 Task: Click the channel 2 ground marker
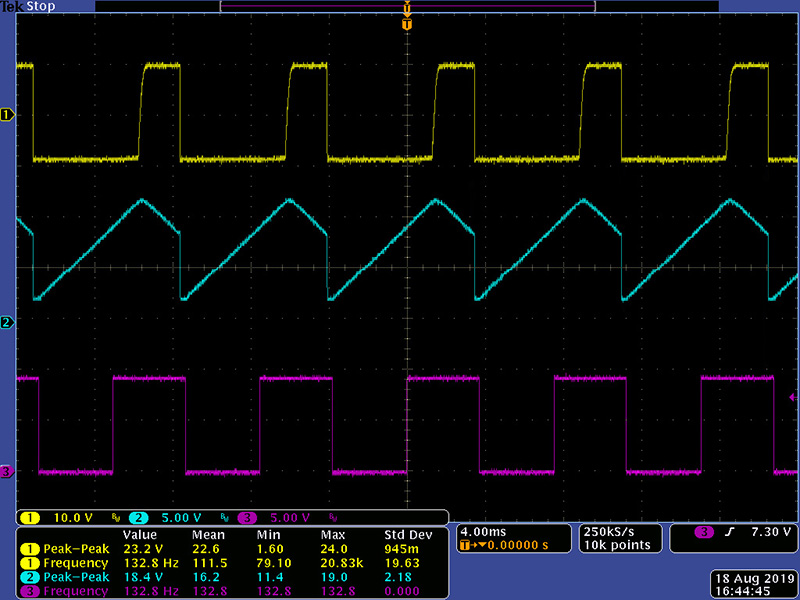click(7, 322)
